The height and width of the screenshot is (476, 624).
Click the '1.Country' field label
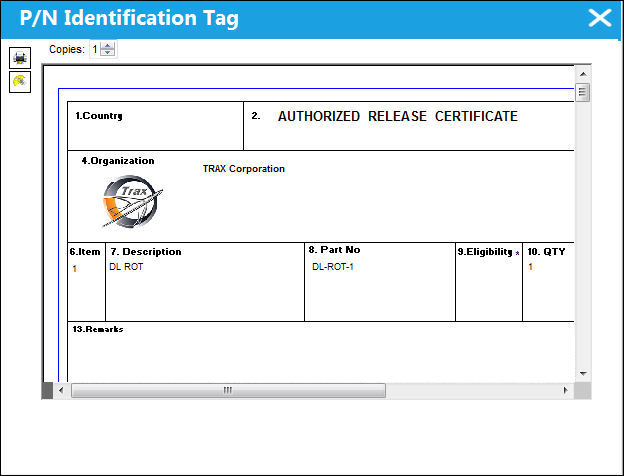coord(99,116)
